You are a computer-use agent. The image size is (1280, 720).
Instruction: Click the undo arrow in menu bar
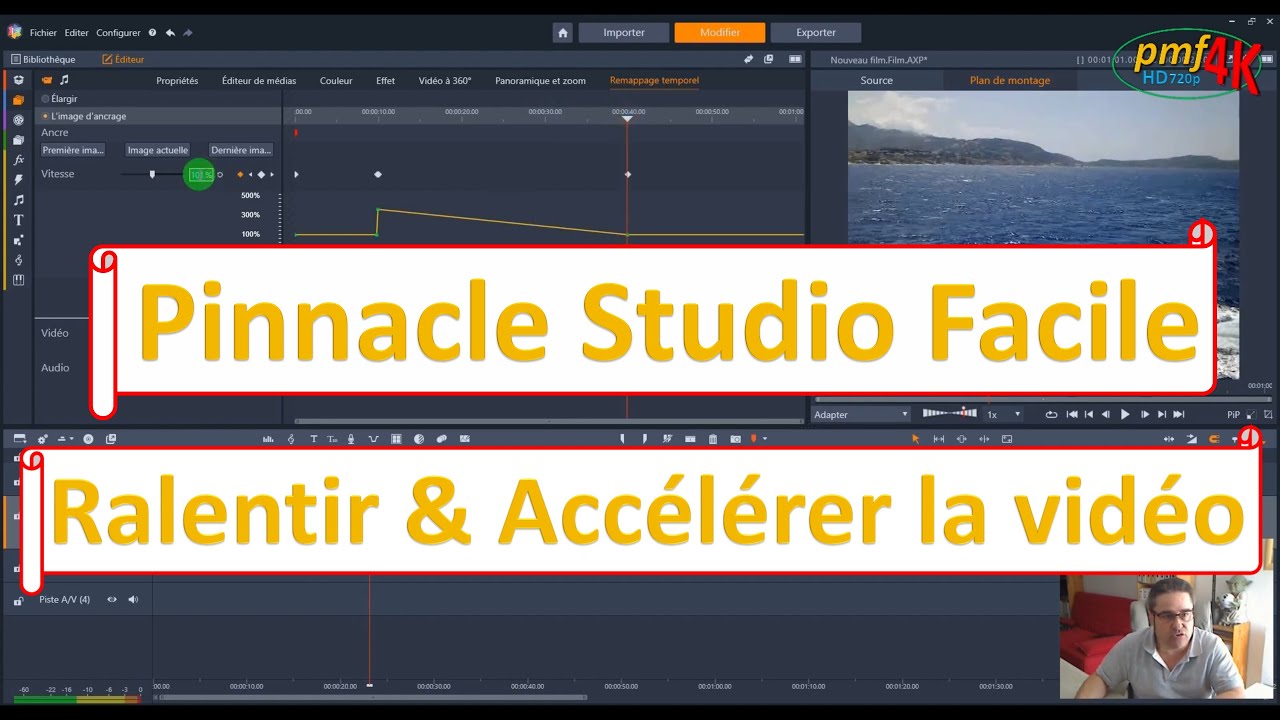[170, 33]
